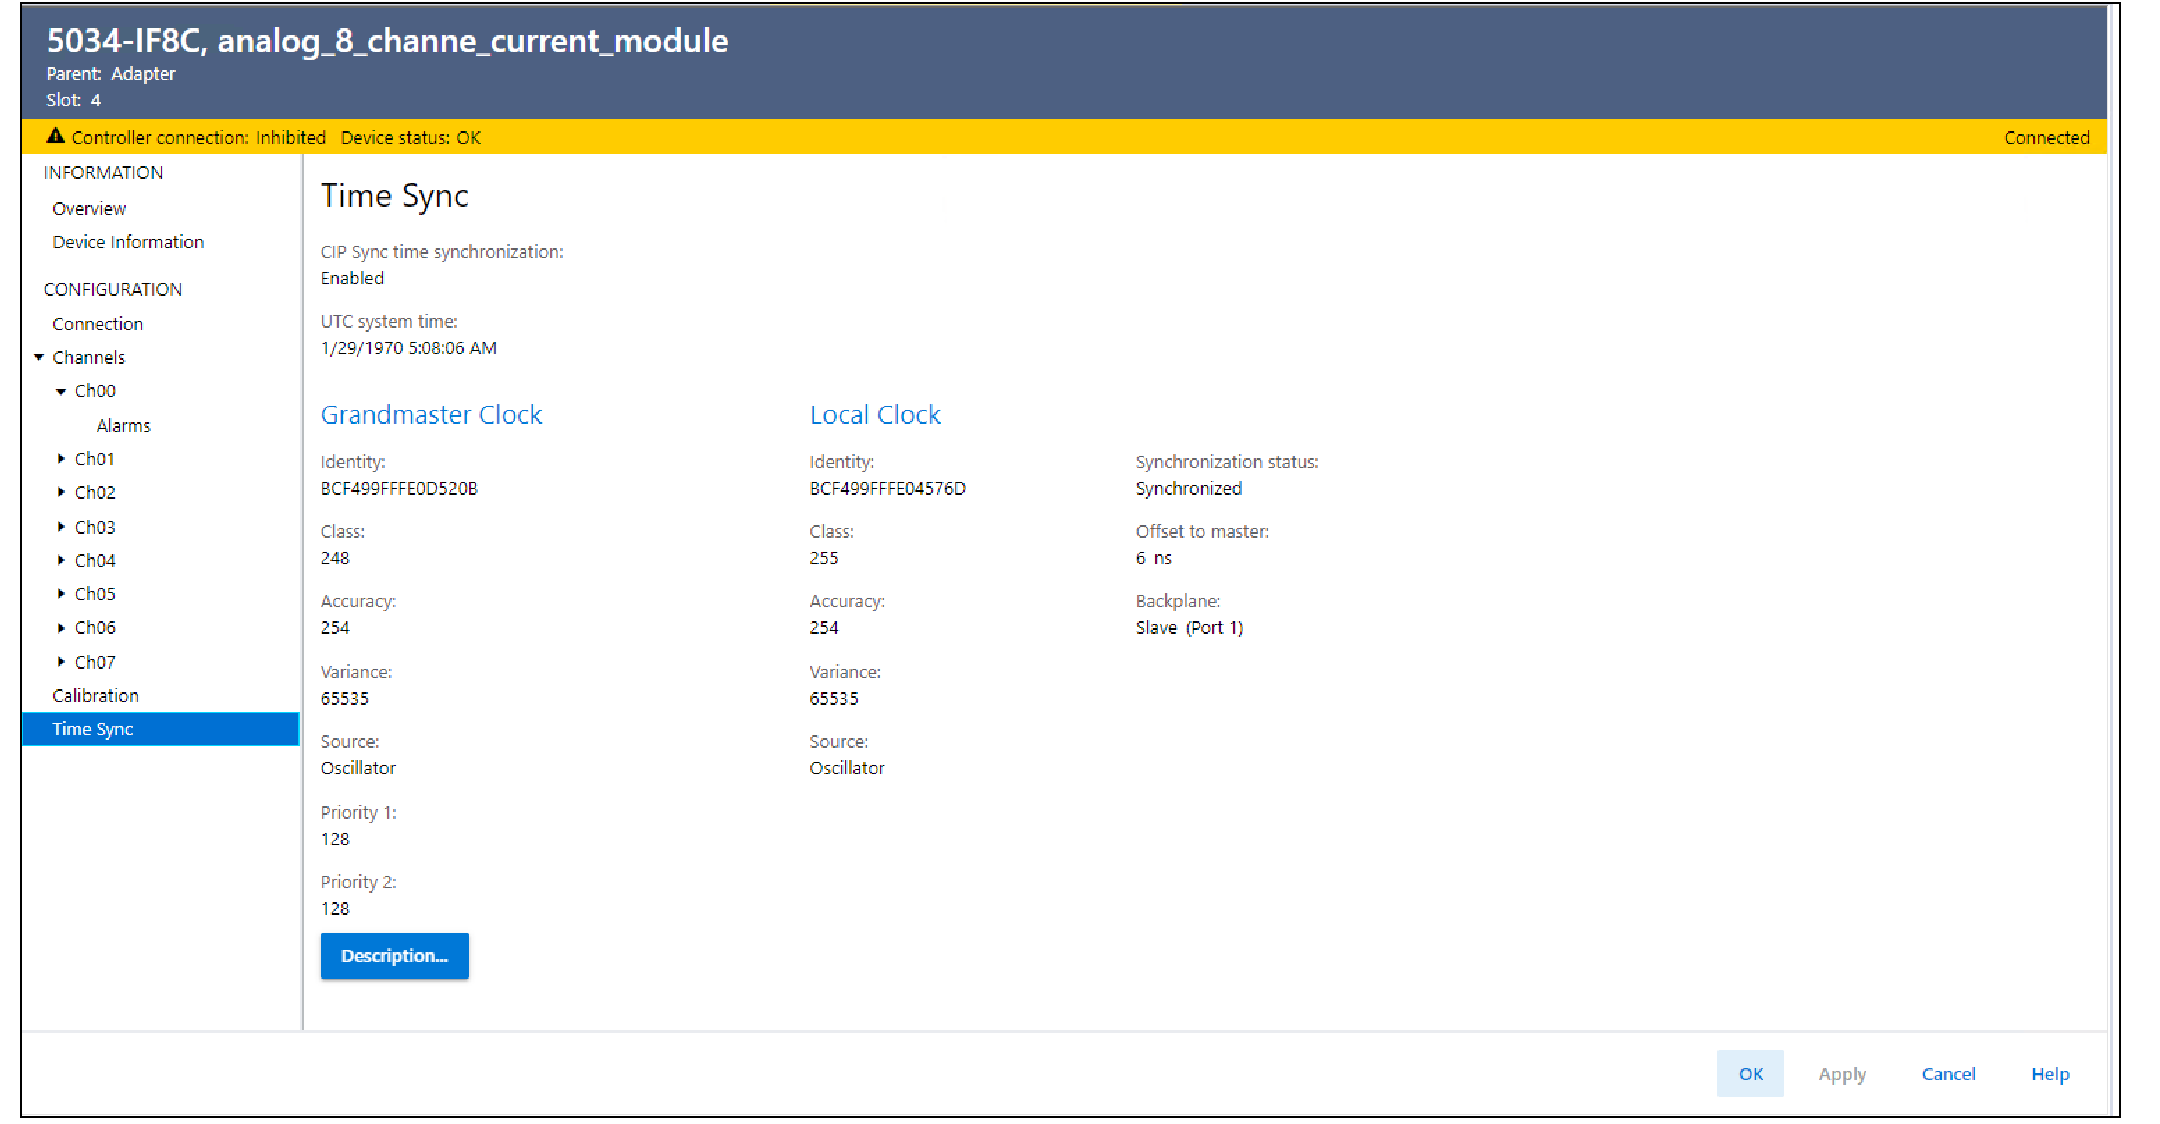Screen dimensions: 2160x1124
Task: Select the Ch03 channel entry
Action: point(95,526)
